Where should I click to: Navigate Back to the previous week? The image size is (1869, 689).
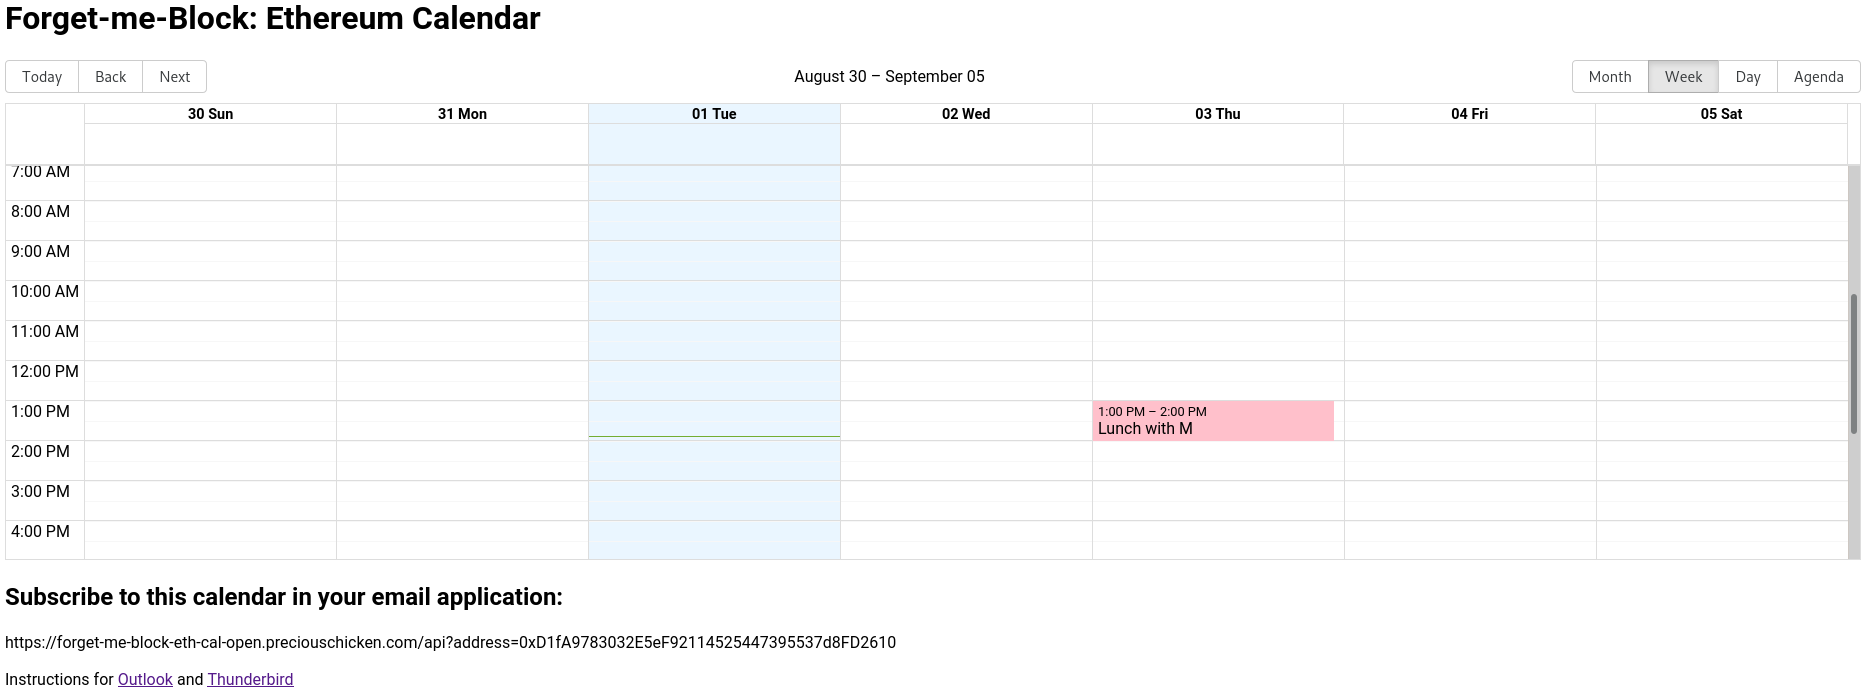tap(111, 77)
